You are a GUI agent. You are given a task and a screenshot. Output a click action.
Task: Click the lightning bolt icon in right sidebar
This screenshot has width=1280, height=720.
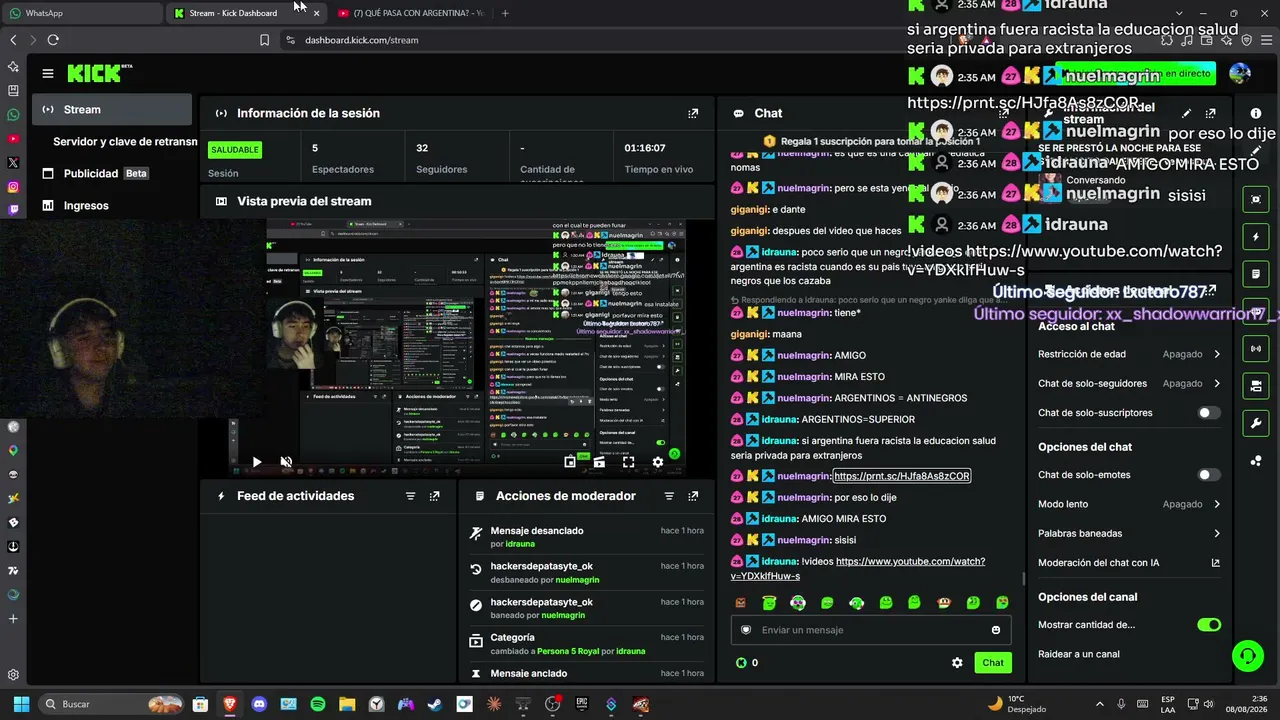tap(1256, 237)
